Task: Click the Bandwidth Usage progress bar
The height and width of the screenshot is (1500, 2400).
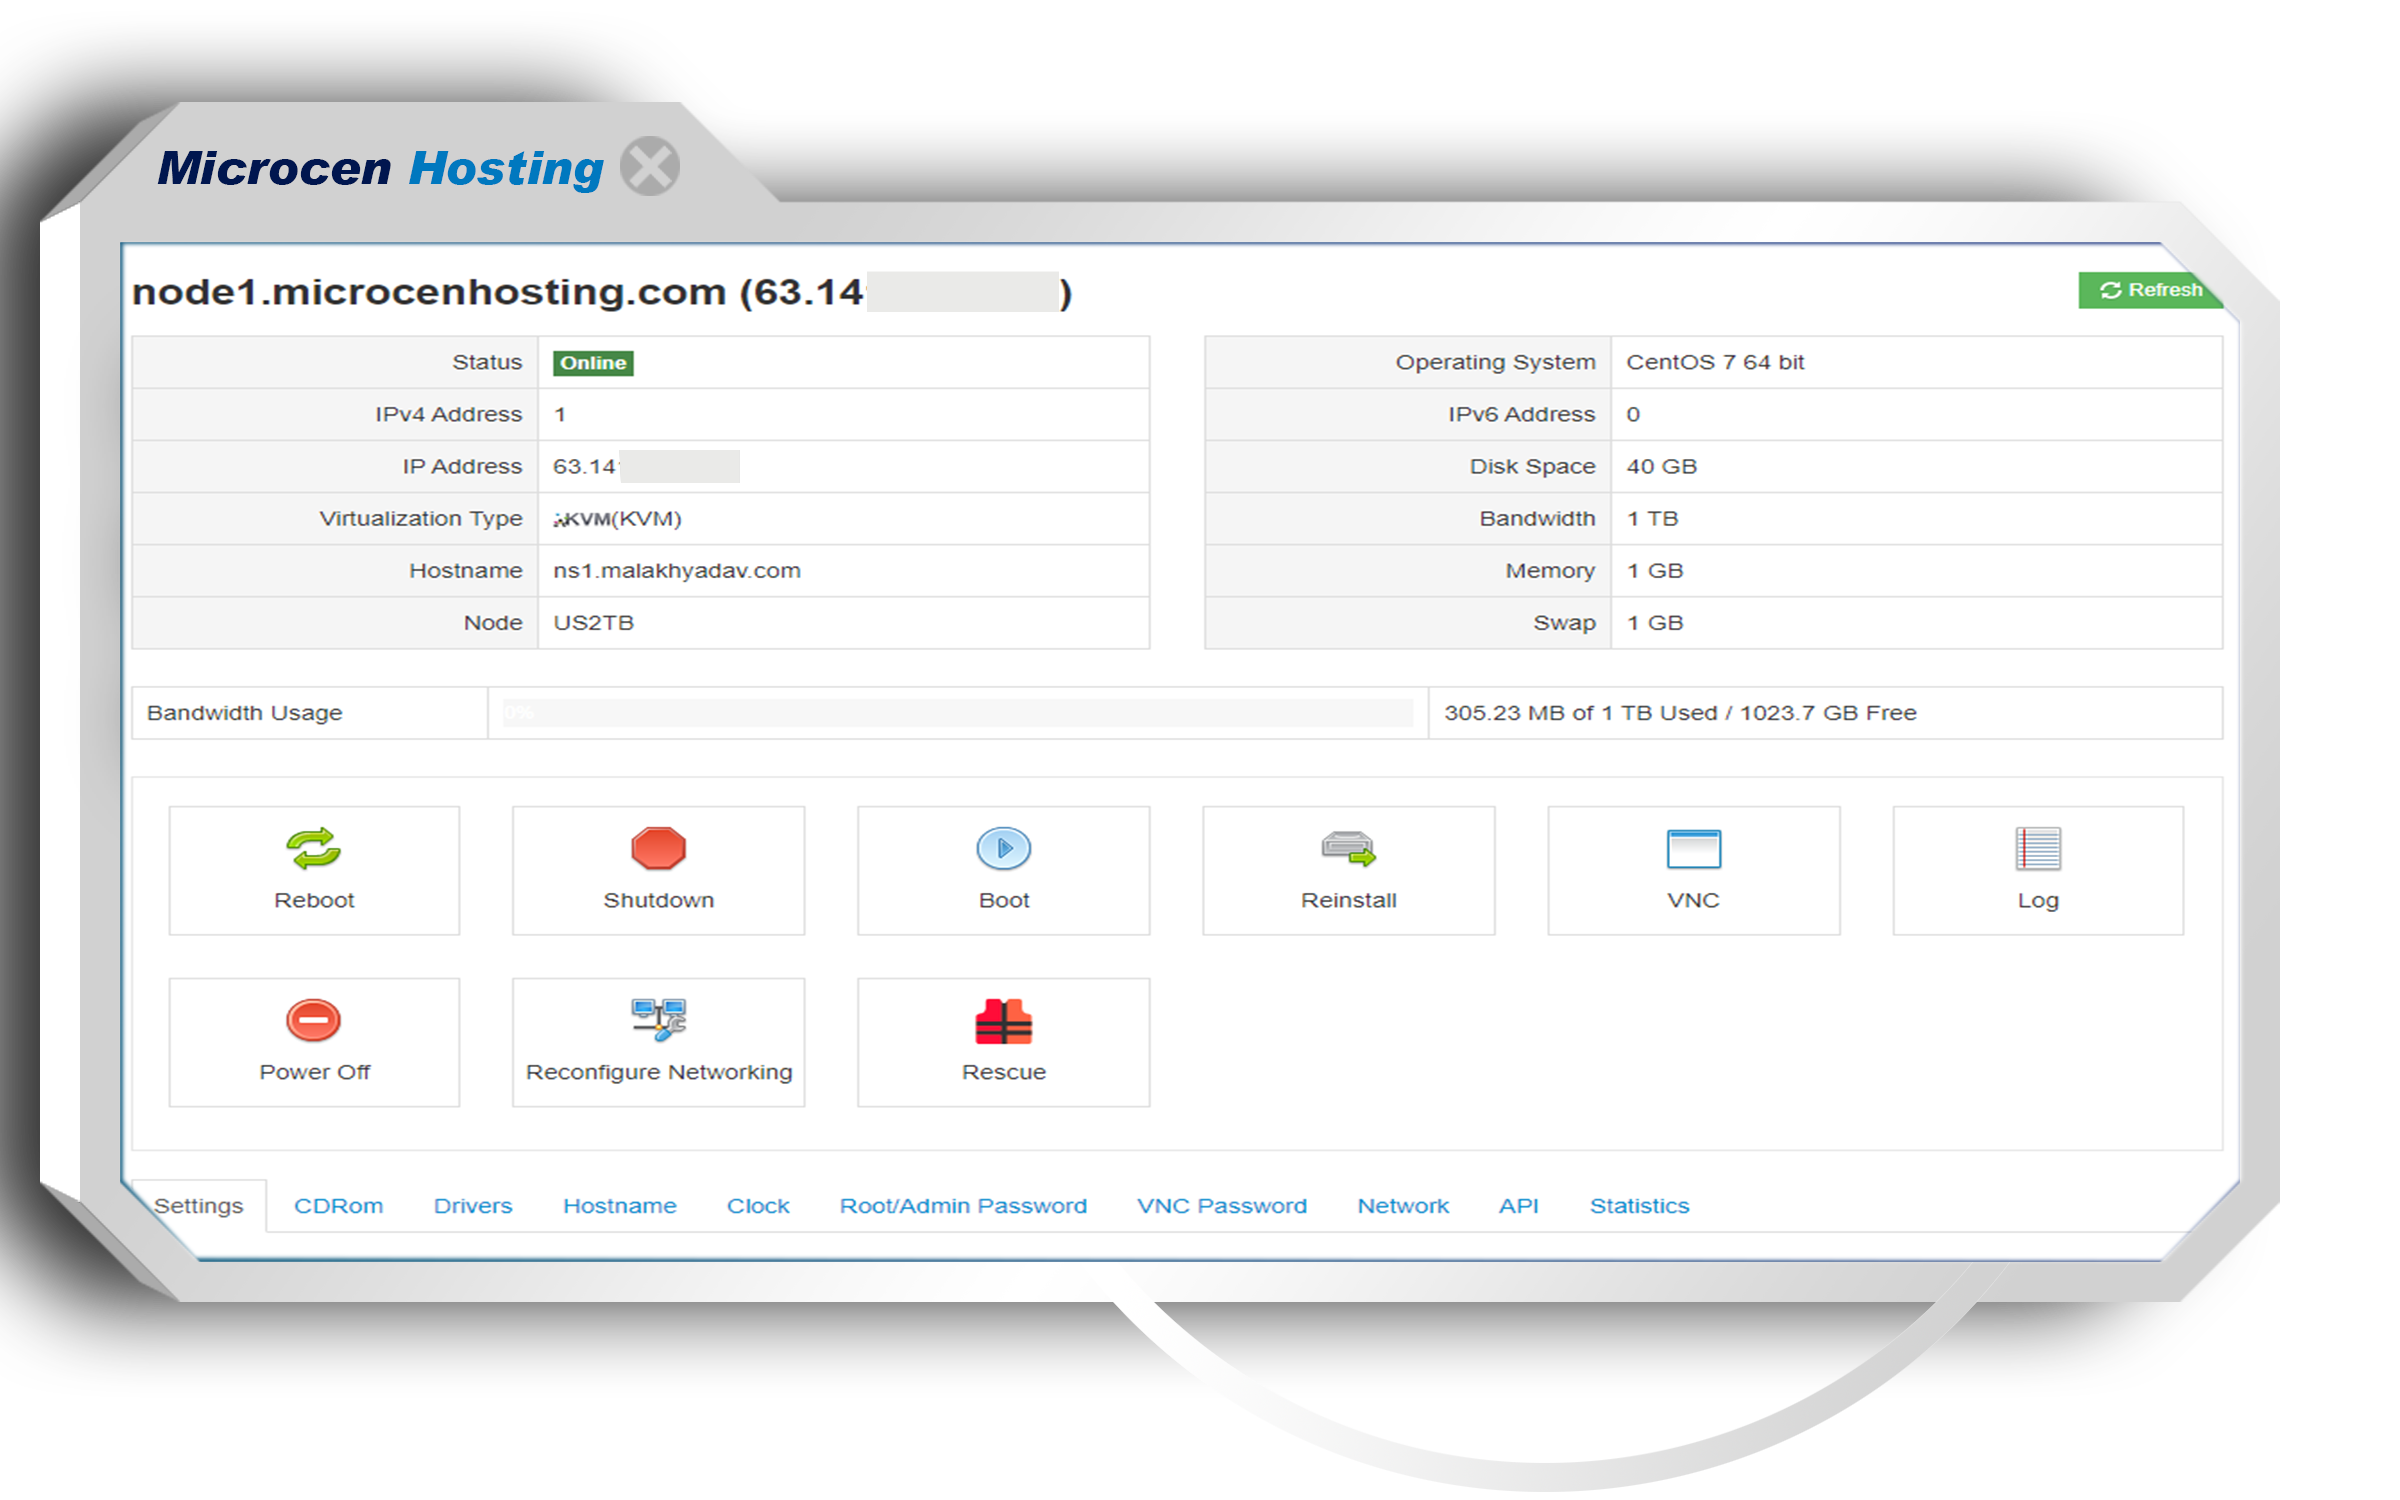Action: pos(957,713)
